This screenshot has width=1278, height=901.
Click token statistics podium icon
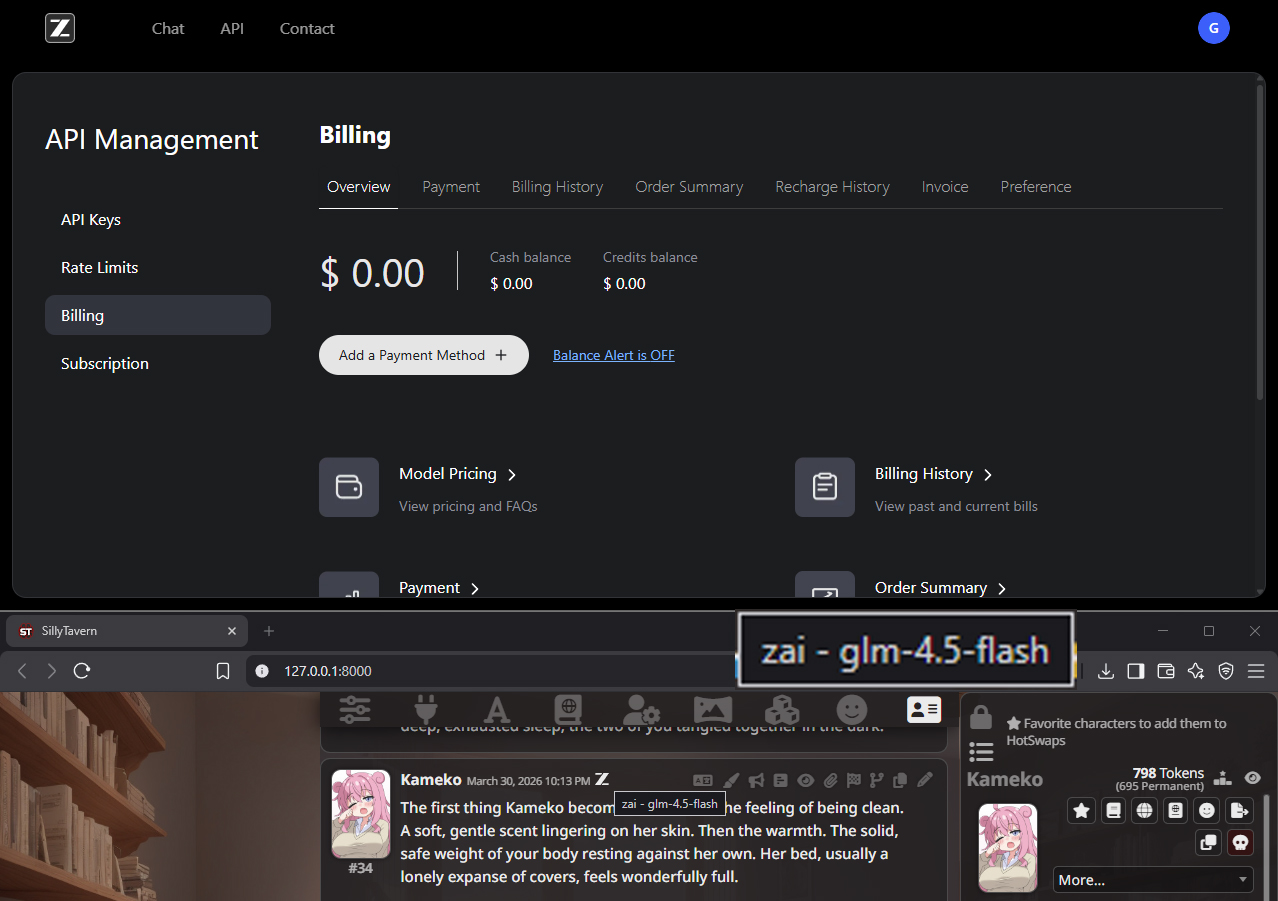point(1222,778)
